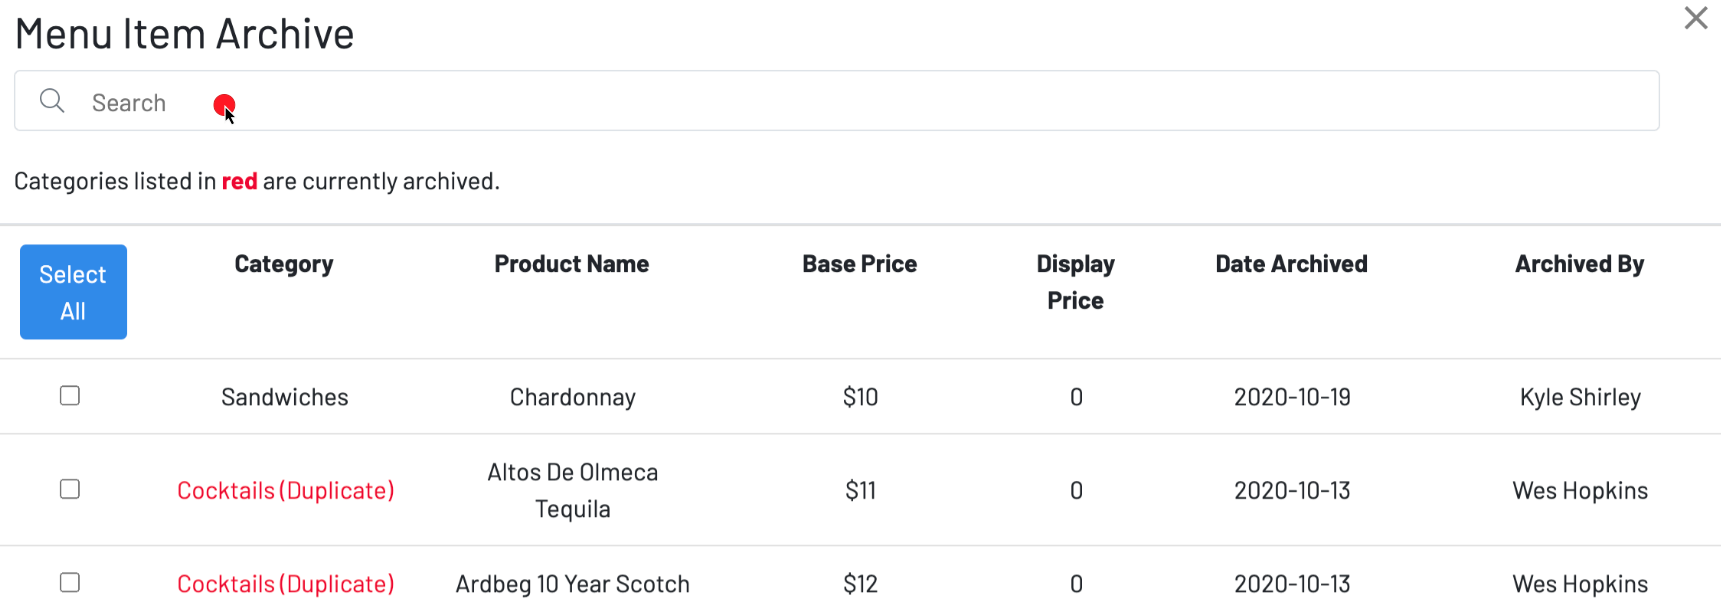
Task: Click the Chardonnay product name
Action: pos(573,397)
